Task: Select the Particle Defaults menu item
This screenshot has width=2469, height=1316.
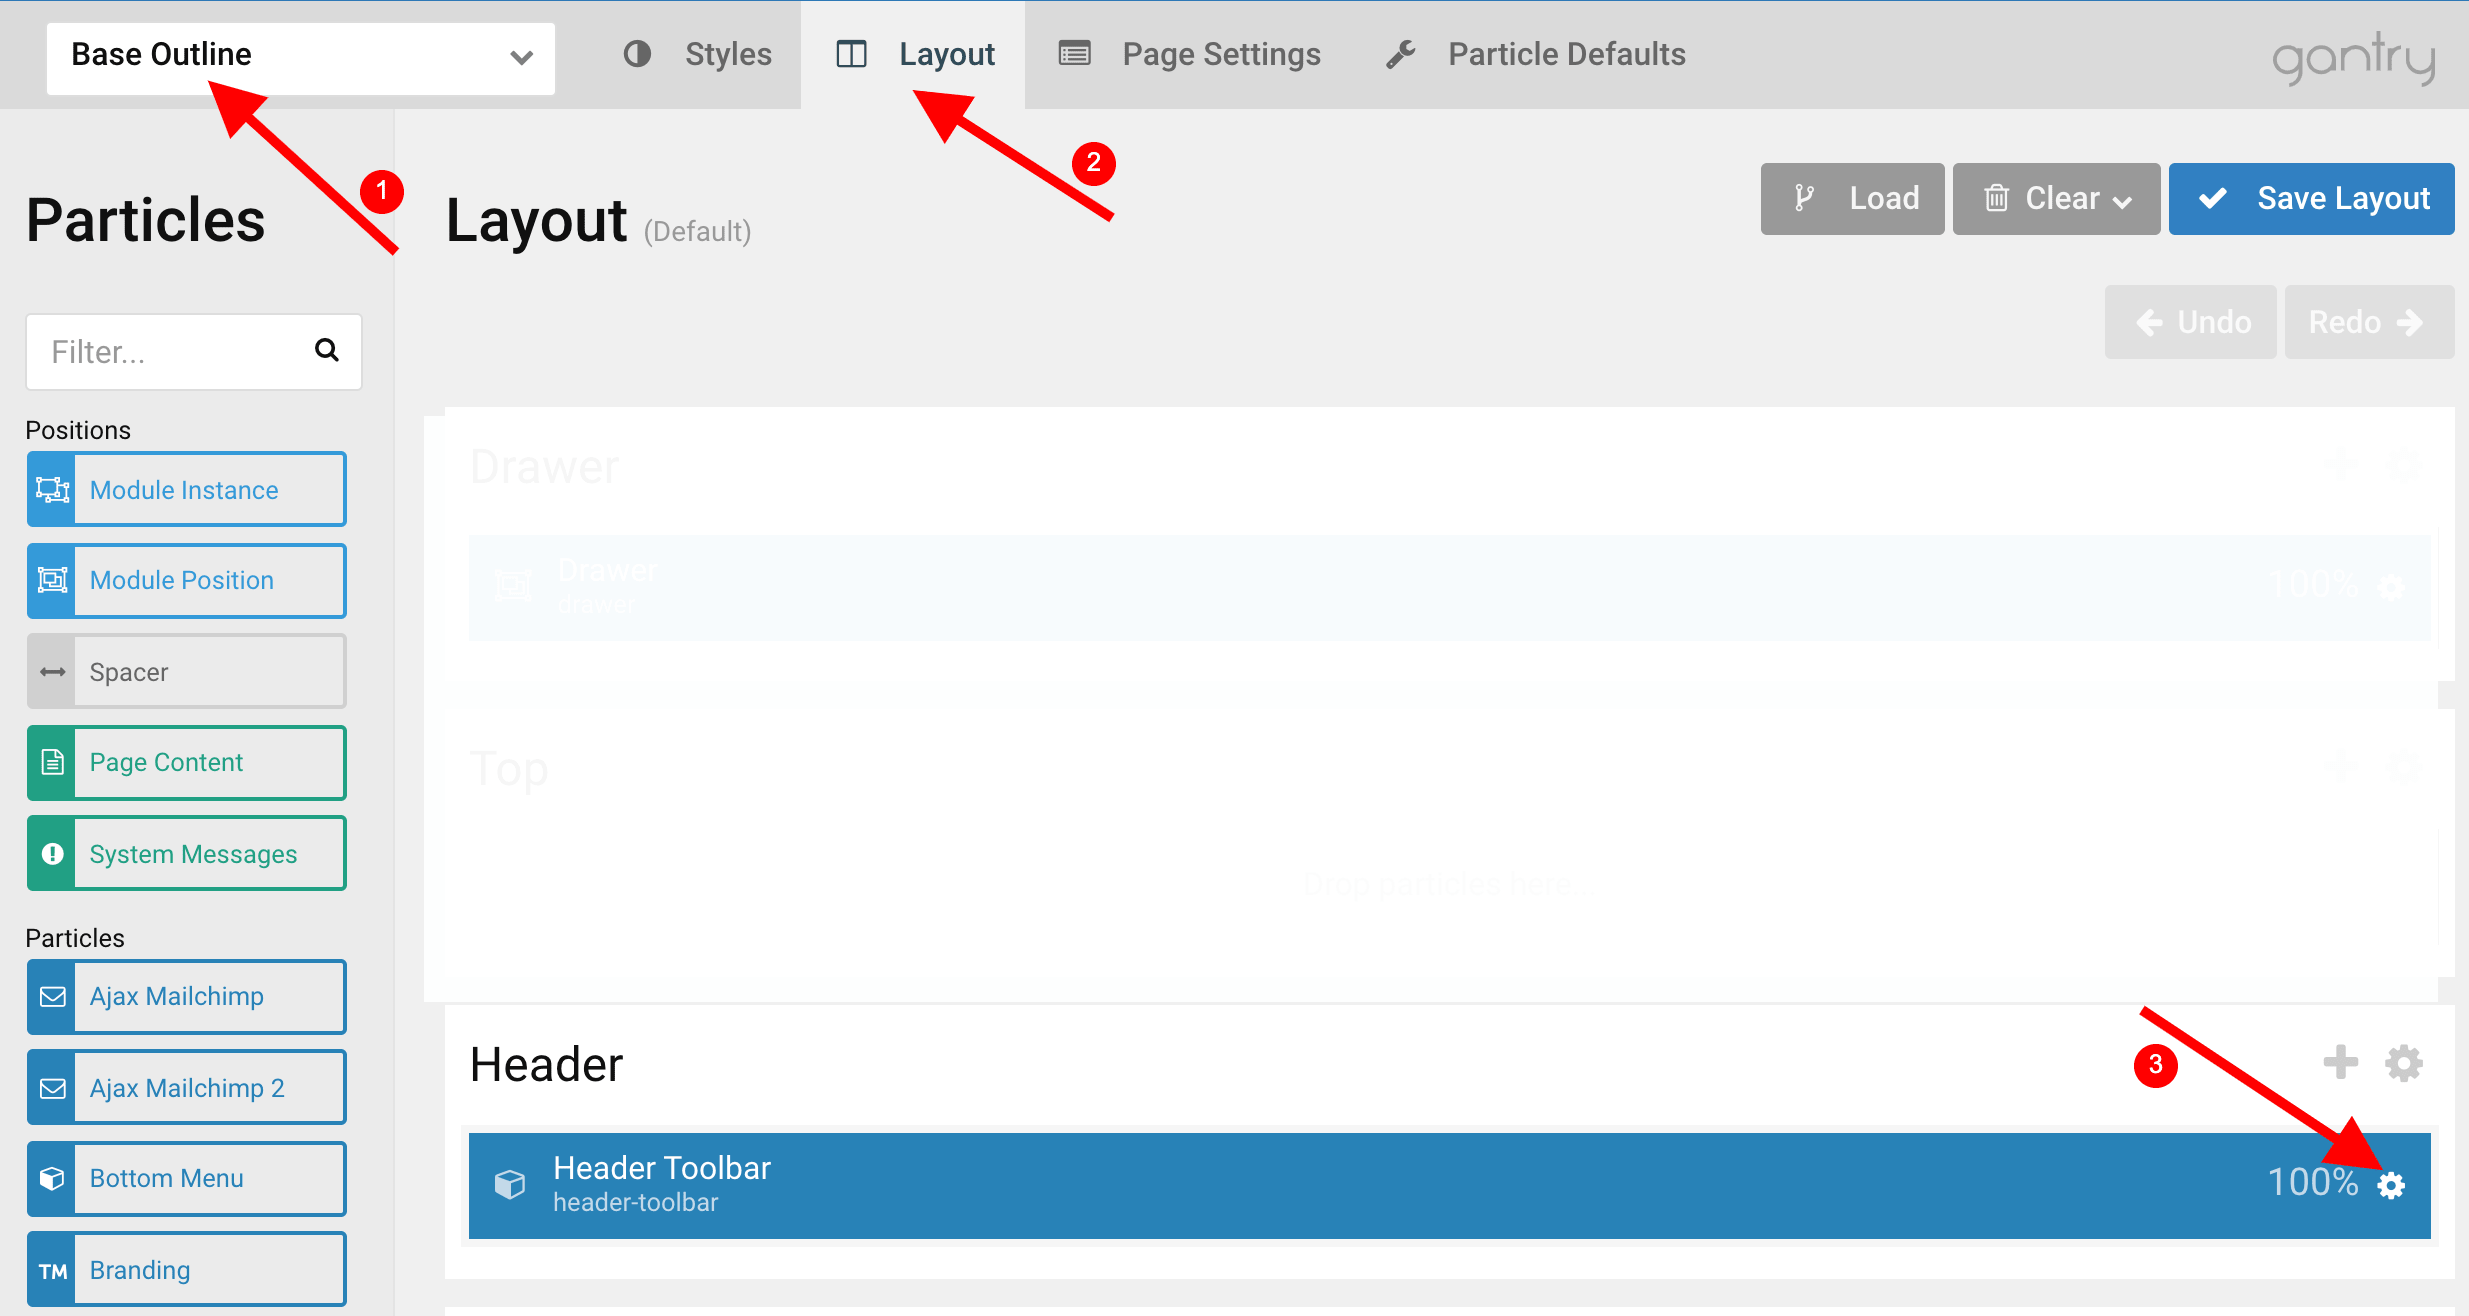Action: [1568, 52]
